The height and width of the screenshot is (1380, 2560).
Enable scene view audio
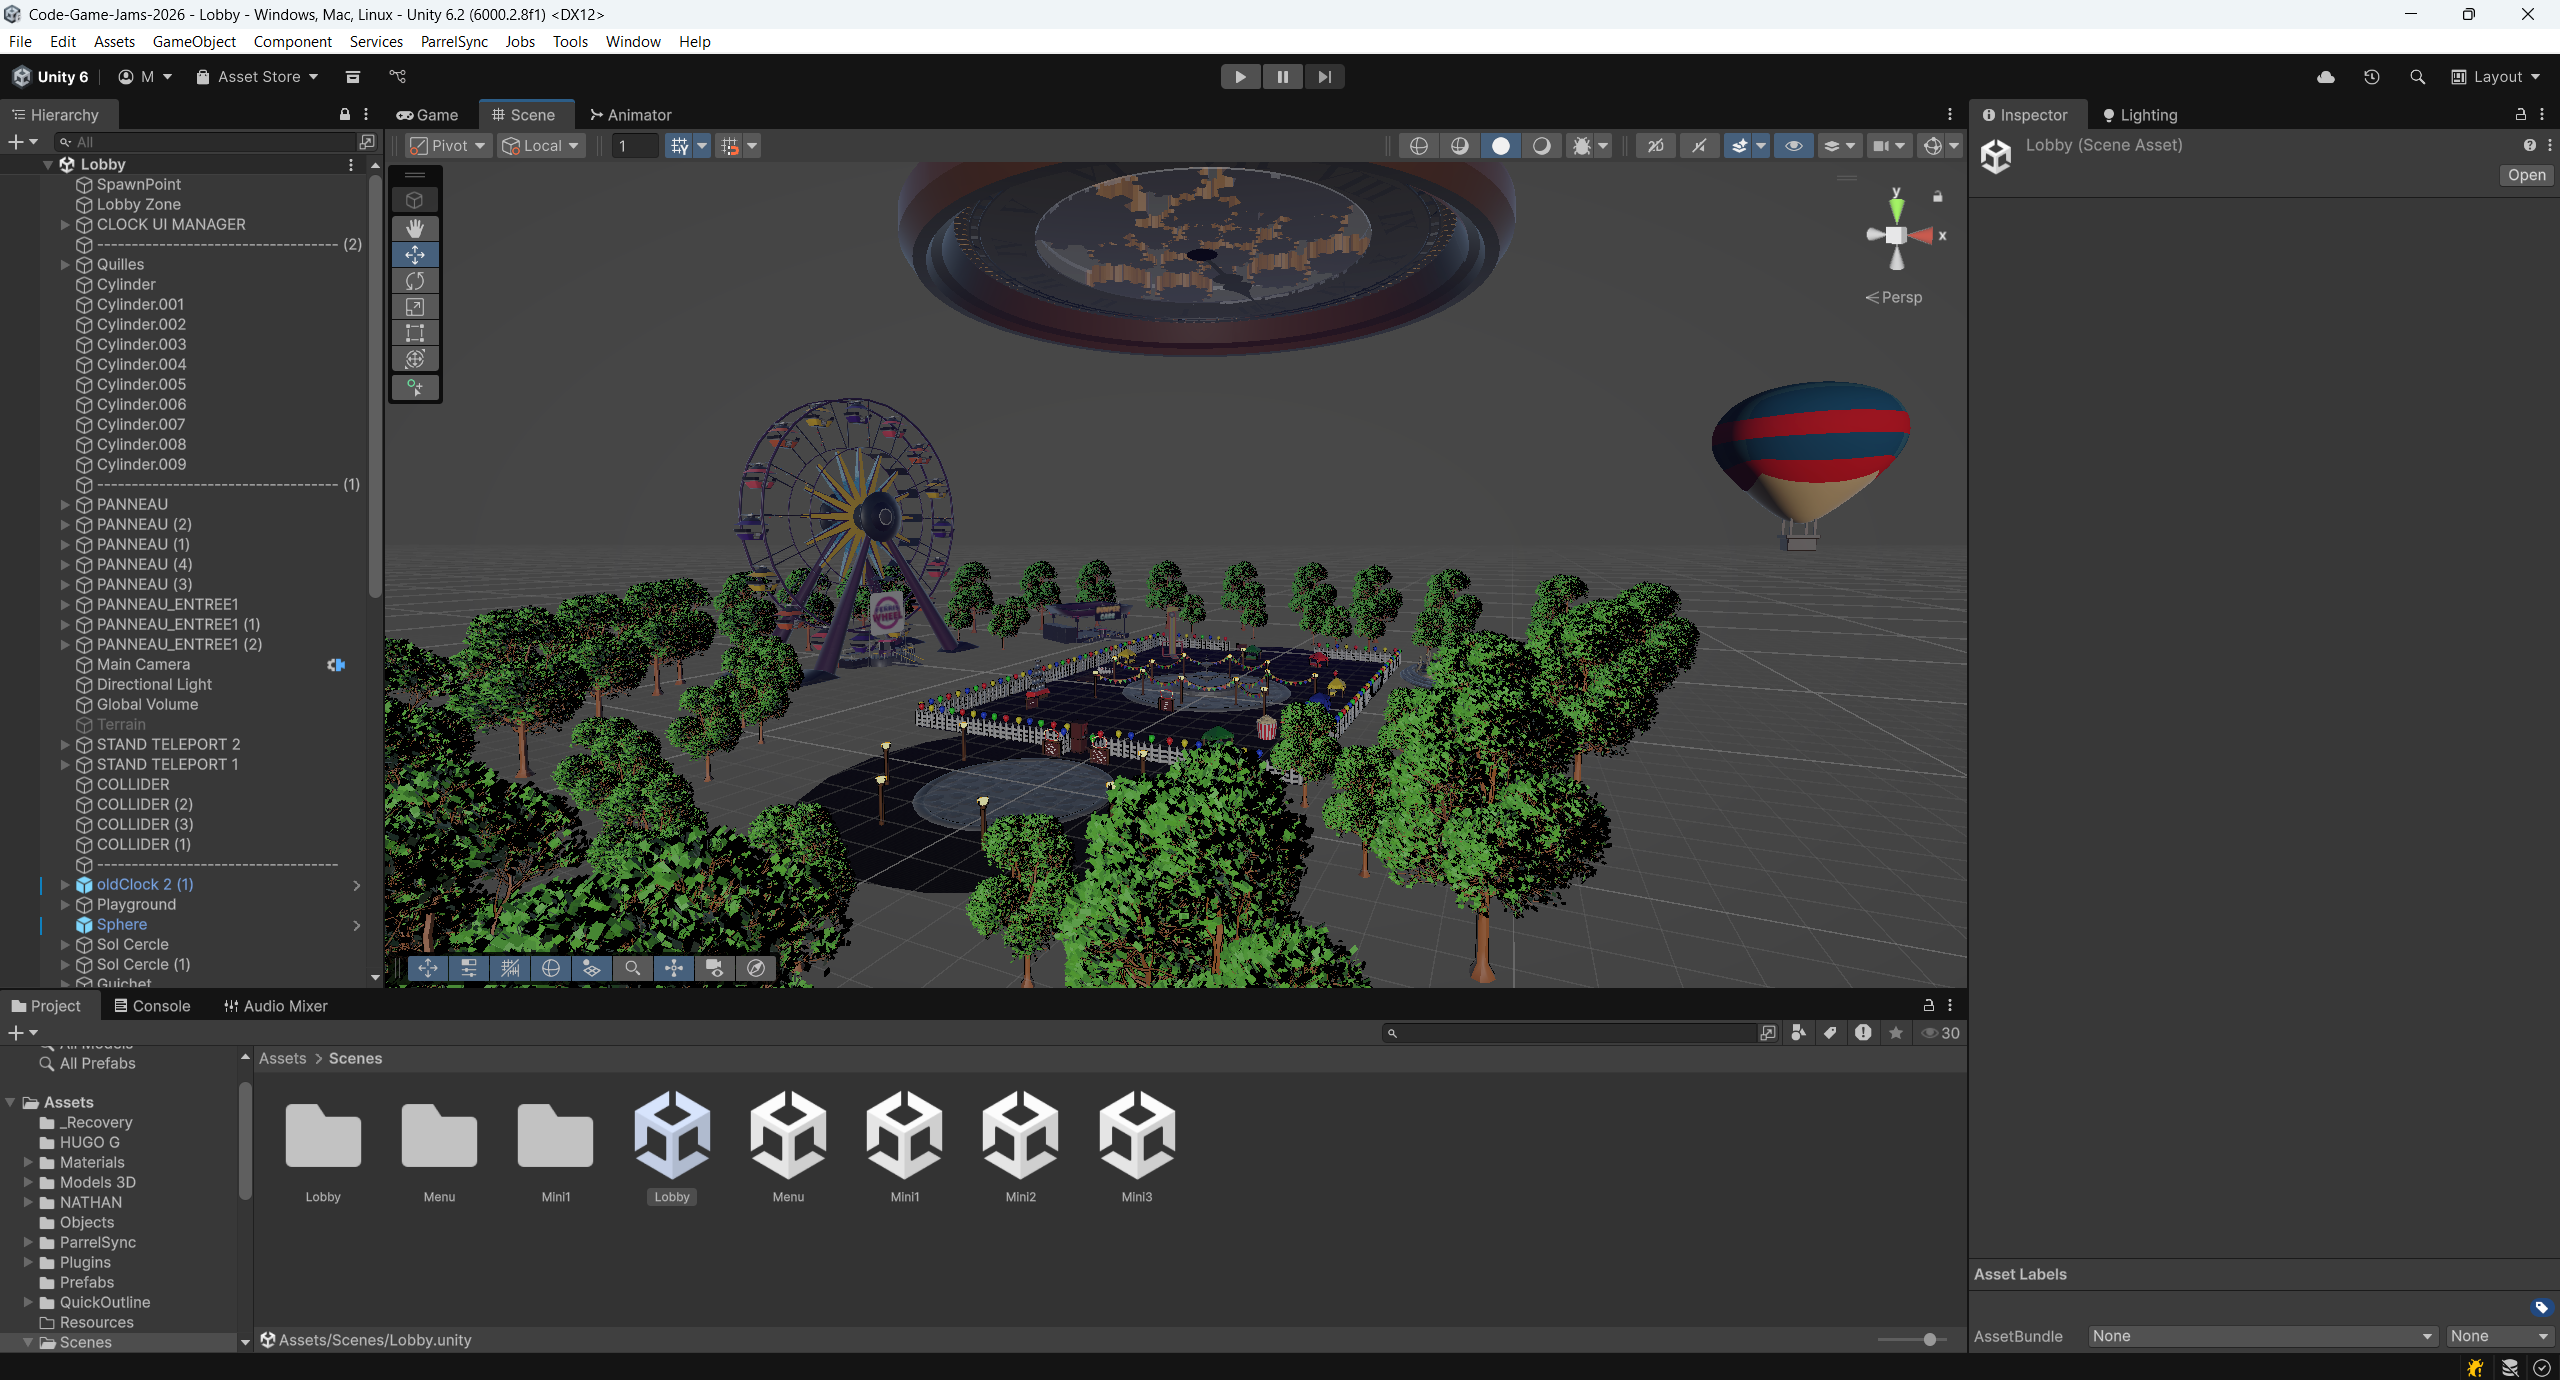[1699, 146]
